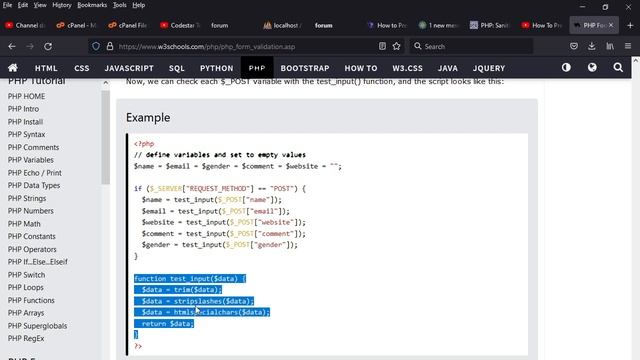
Task: Switch to the localhost tab
Action: coord(282,25)
